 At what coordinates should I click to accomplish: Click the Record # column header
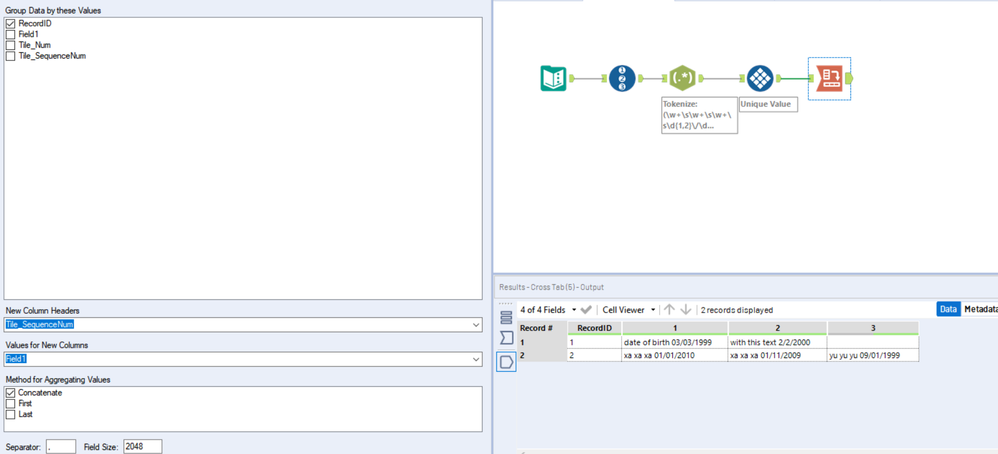pyautogui.click(x=542, y=329)
